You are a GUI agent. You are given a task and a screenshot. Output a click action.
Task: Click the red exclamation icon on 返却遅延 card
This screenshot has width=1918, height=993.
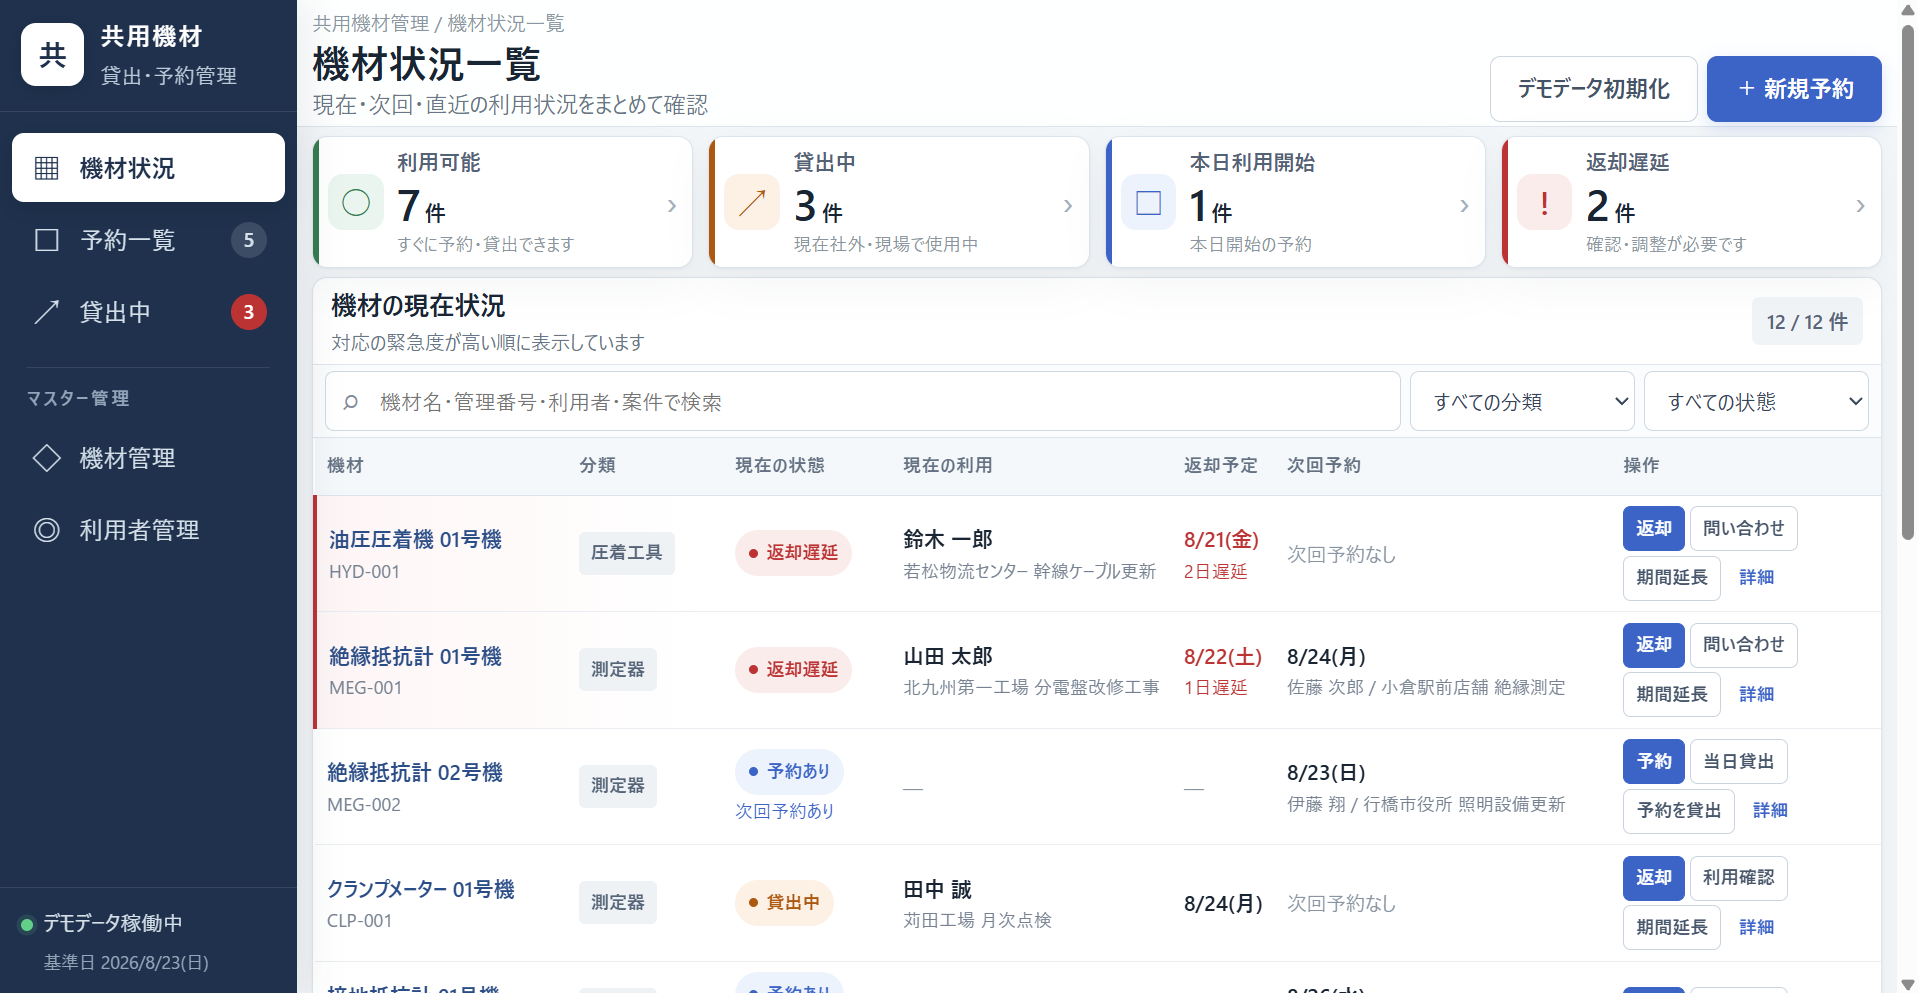pyautogui.click(x=1545, y=203)
